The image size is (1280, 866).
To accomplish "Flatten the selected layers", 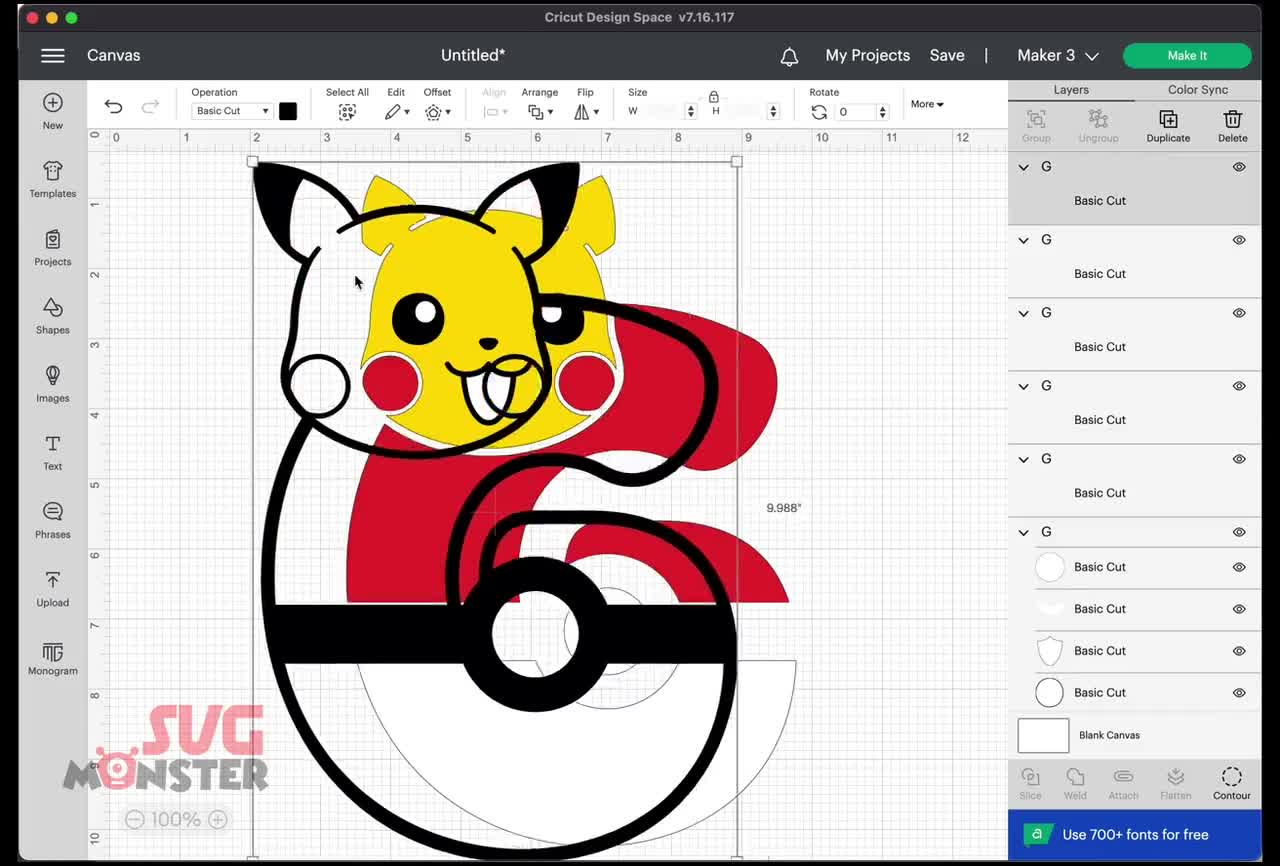I will 1175,782.
